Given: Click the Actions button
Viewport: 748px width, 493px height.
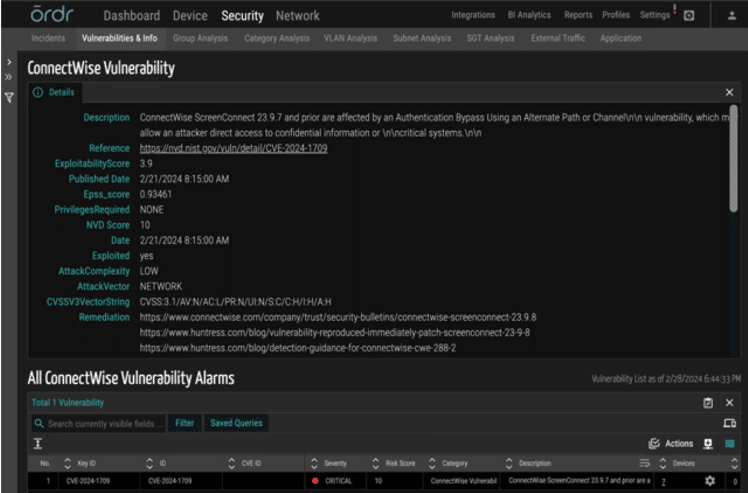Looking at the screenshot, I should pyautogui.click(x=679, y=444).
